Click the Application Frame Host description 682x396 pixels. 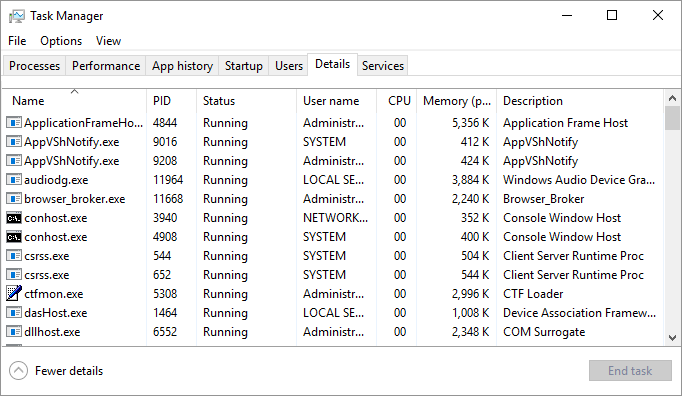565,123
